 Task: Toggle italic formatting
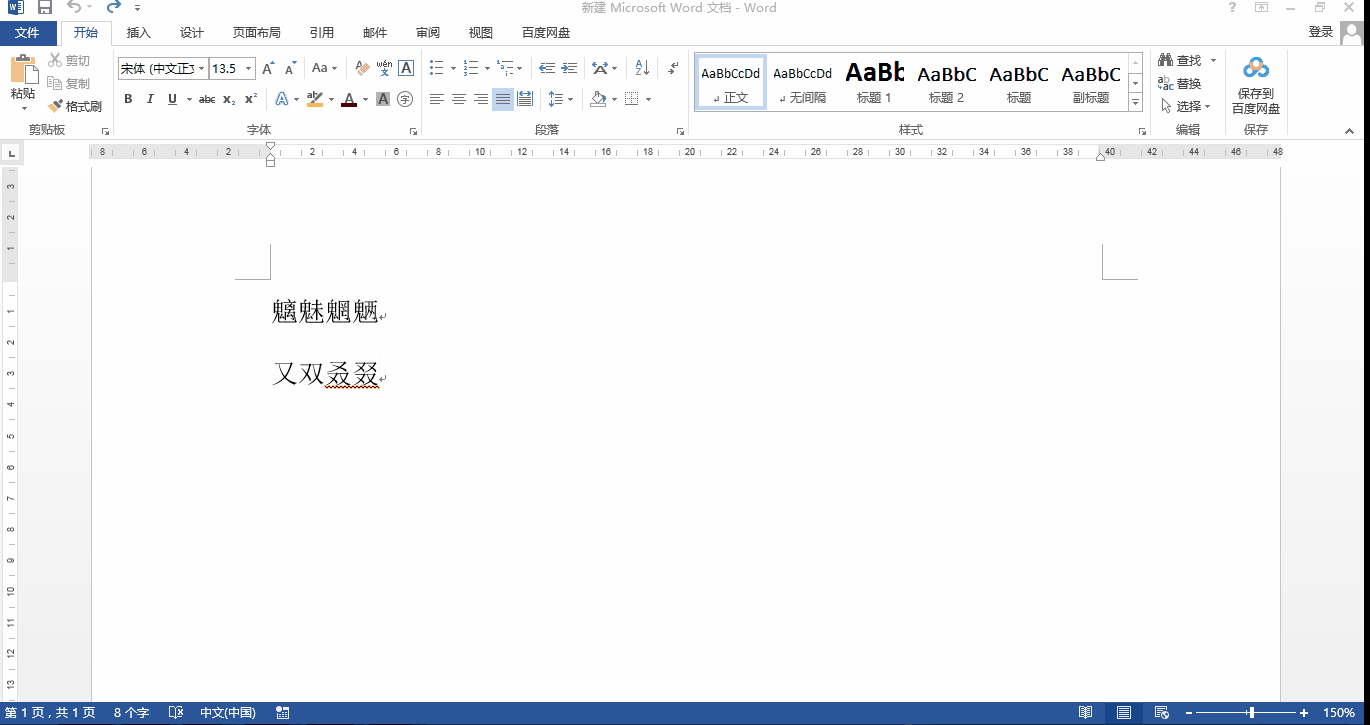point(150,99)
